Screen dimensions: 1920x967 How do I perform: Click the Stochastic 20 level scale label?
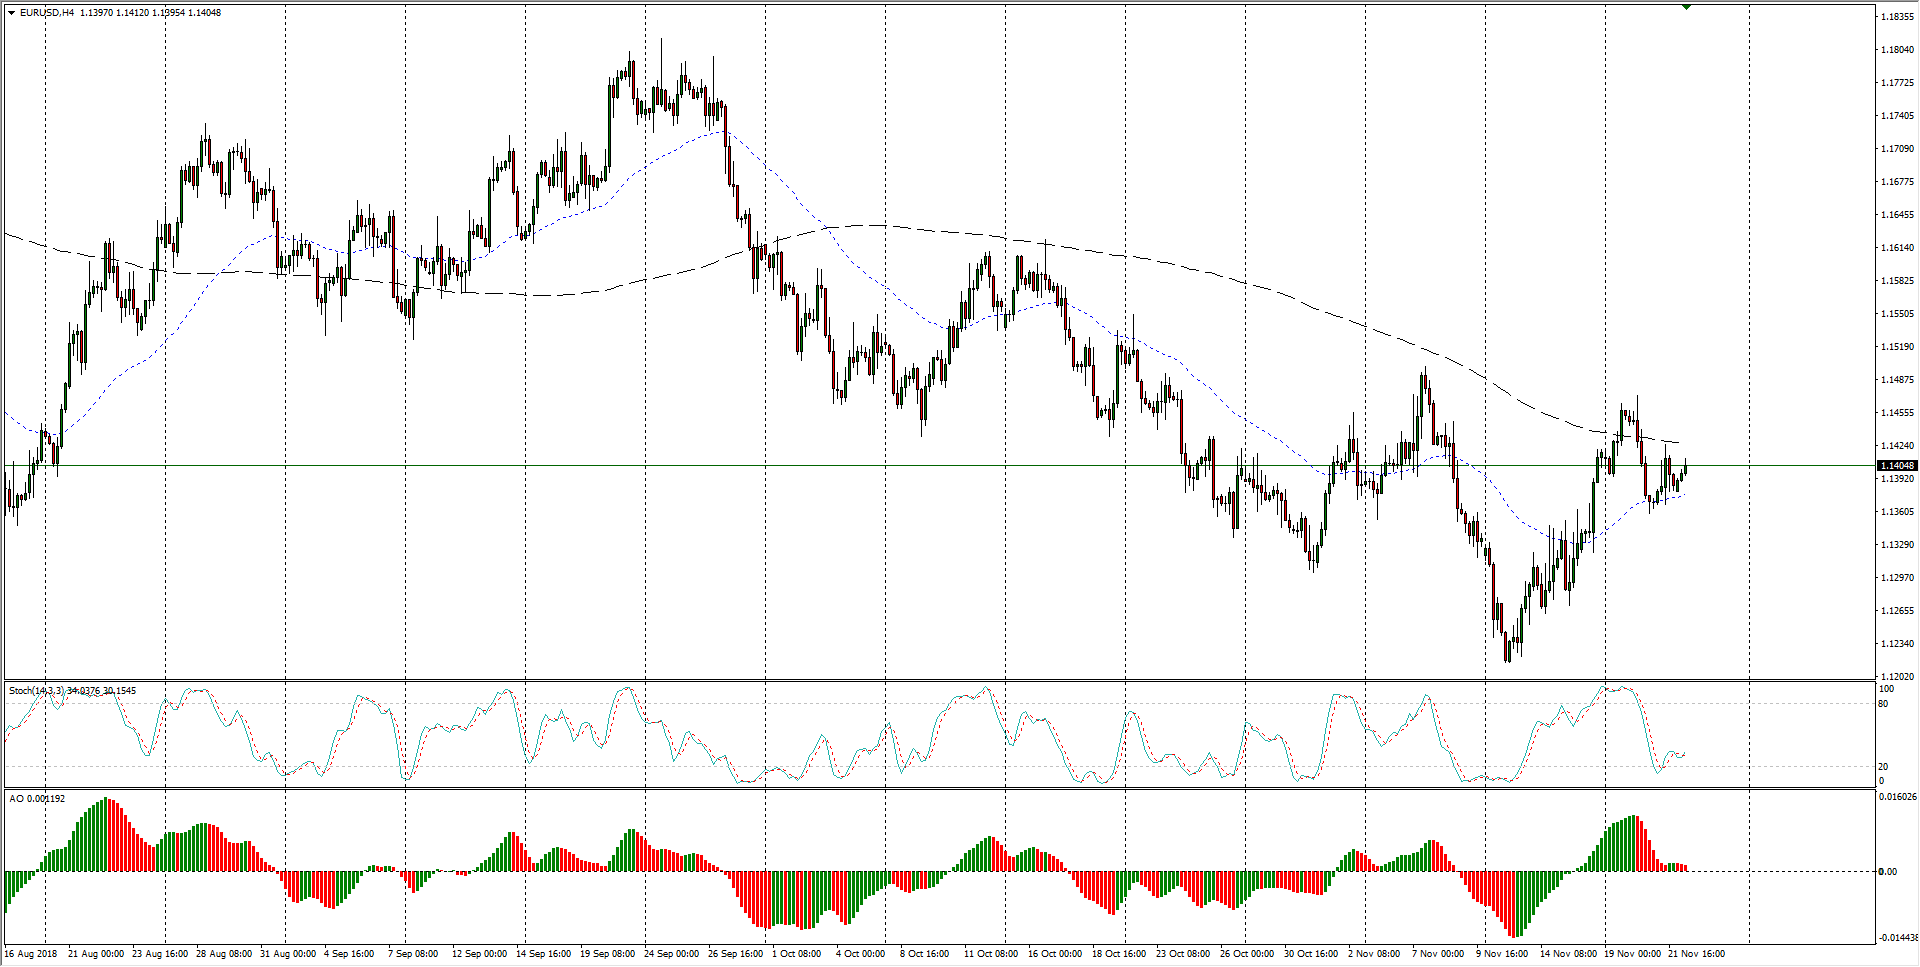point(1883,767)
